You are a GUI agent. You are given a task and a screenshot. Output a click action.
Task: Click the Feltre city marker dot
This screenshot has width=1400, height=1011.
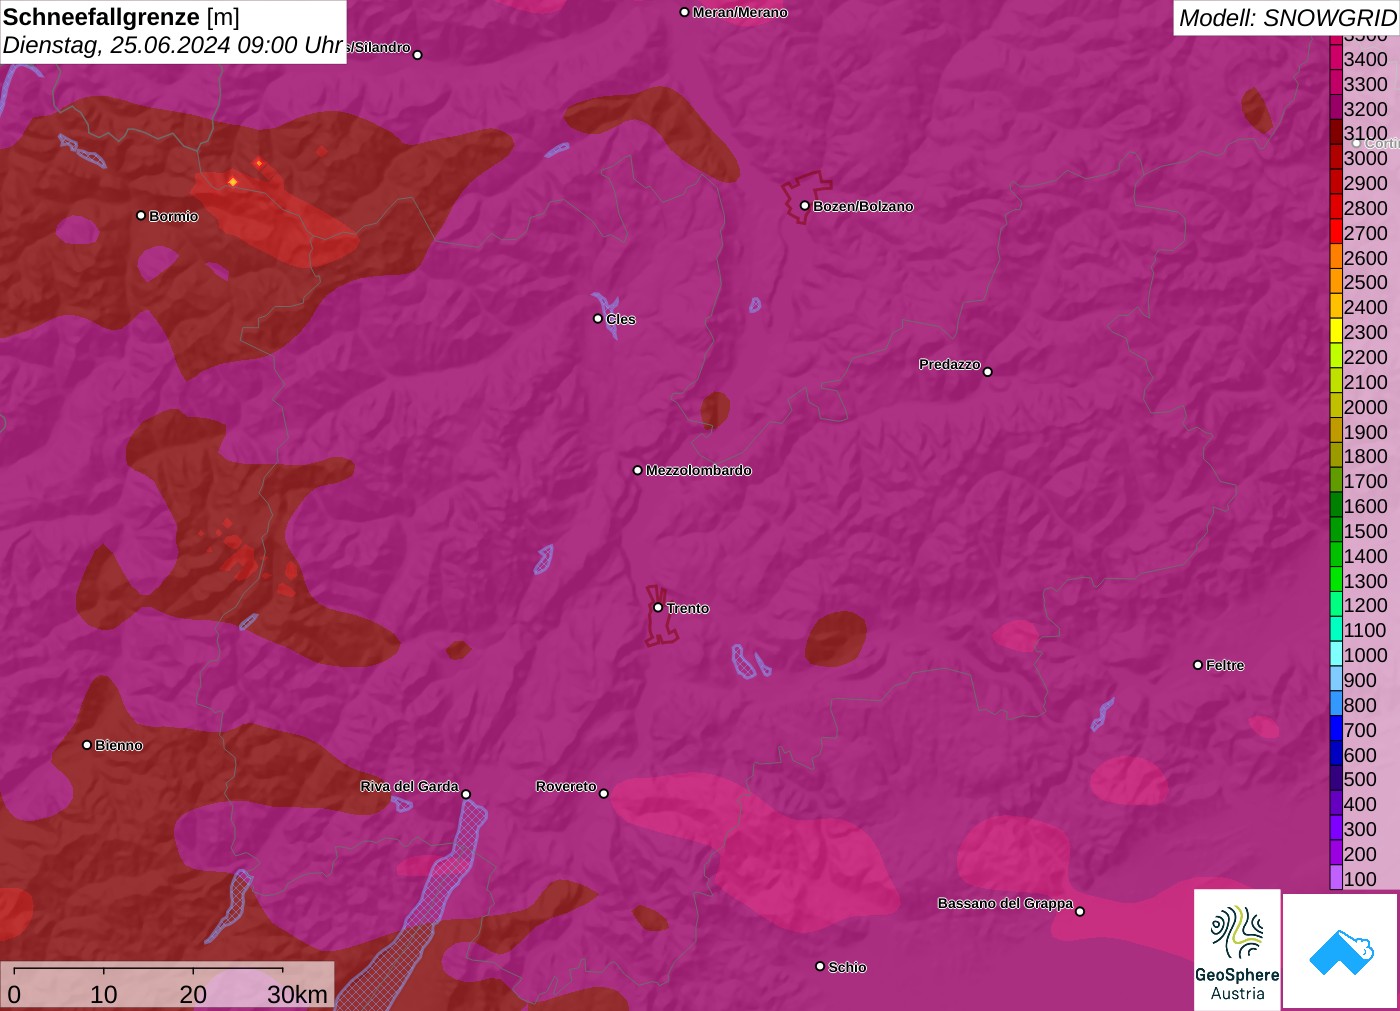[x=1198, y=664]
